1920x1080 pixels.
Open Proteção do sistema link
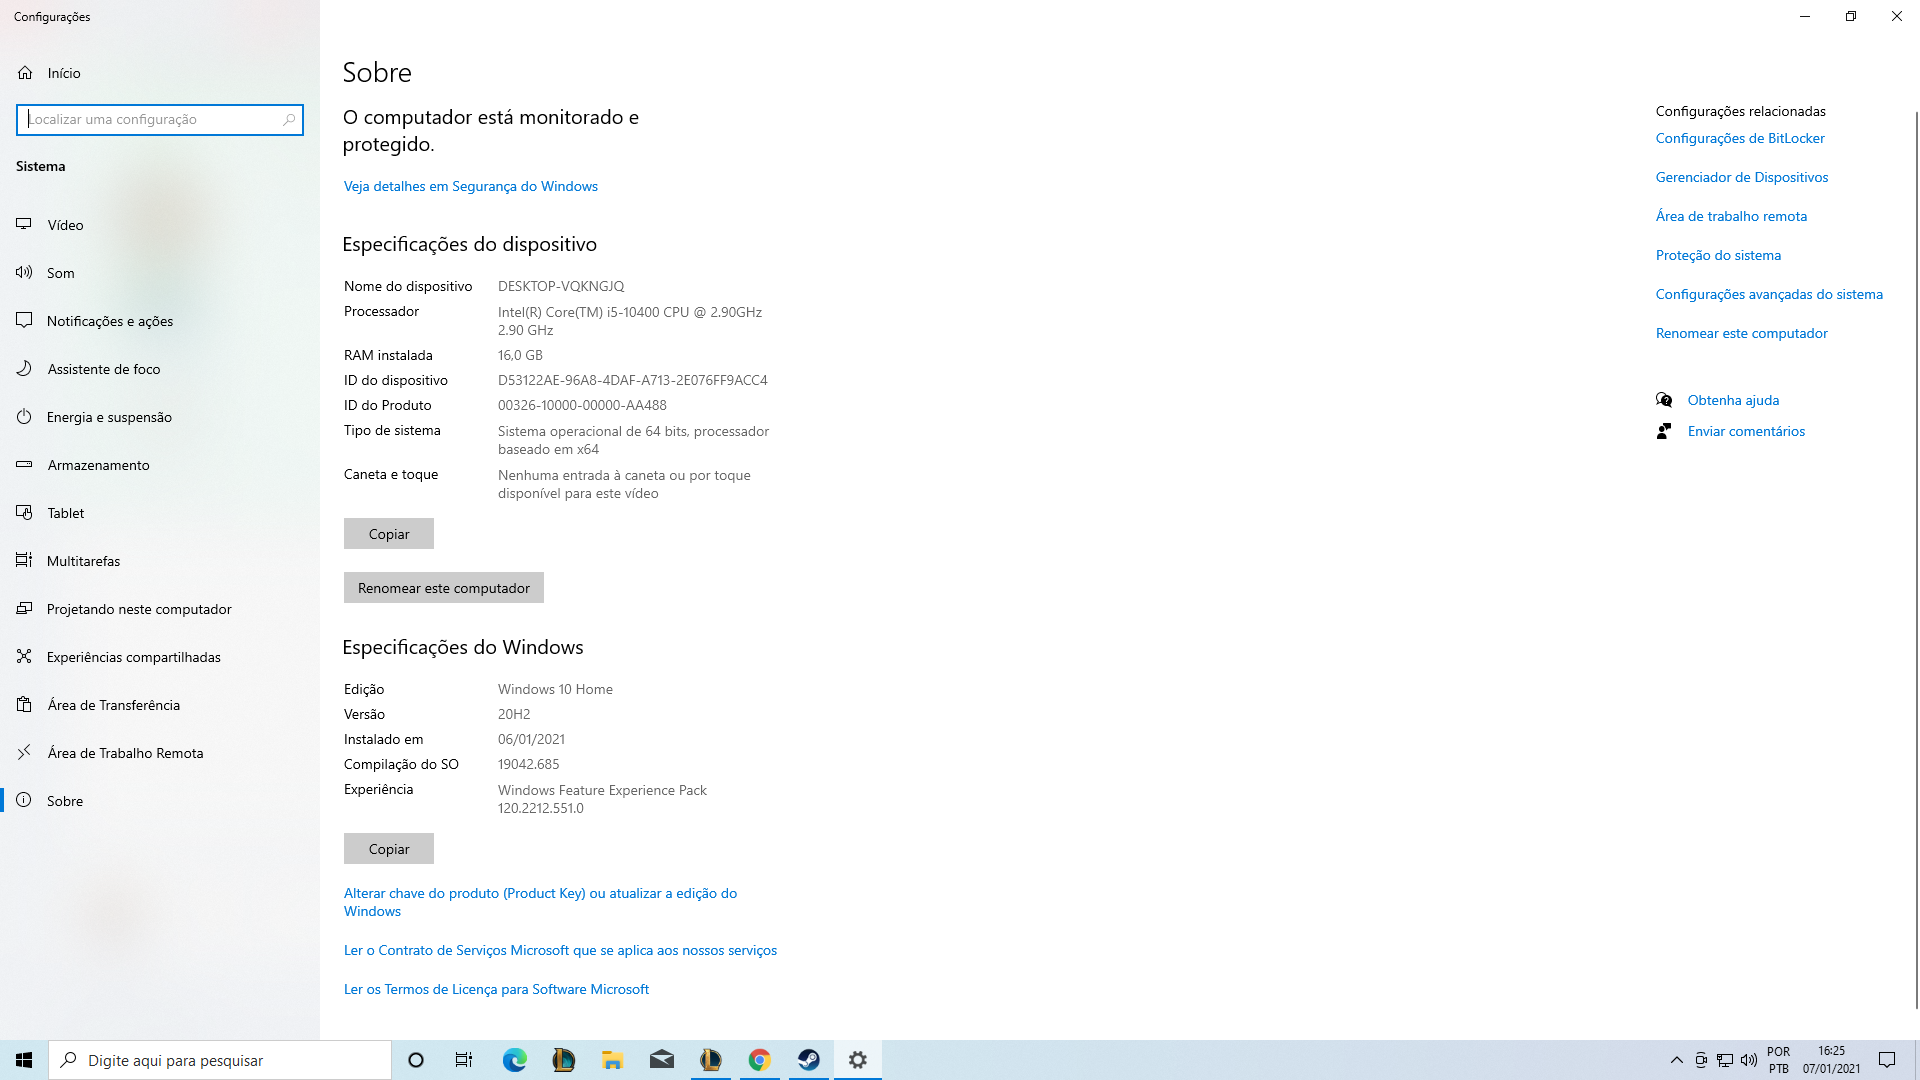tap(1718, 256)
